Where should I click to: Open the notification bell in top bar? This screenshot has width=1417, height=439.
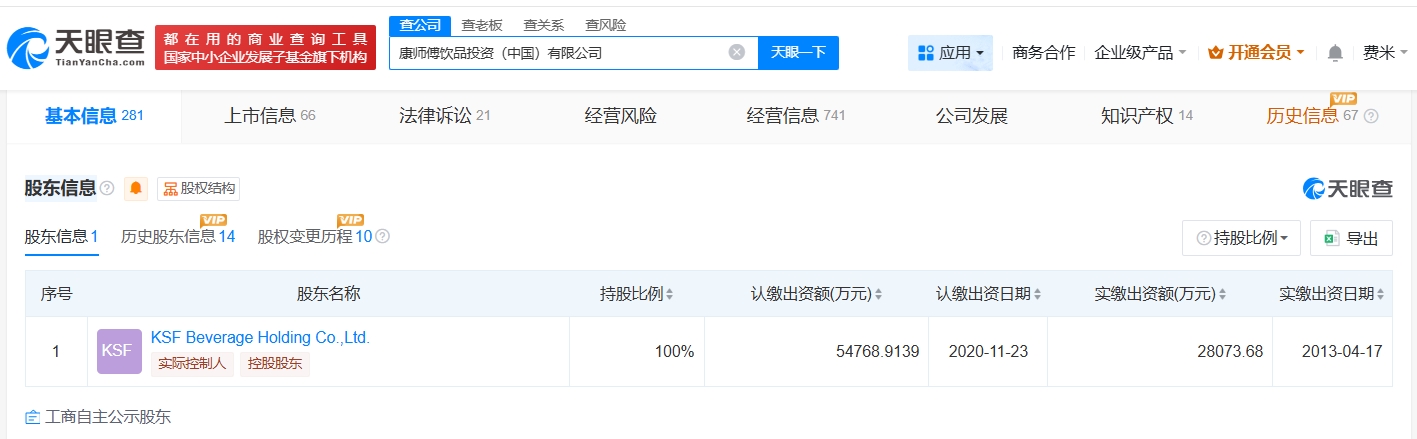click(x=1335, y=53)
